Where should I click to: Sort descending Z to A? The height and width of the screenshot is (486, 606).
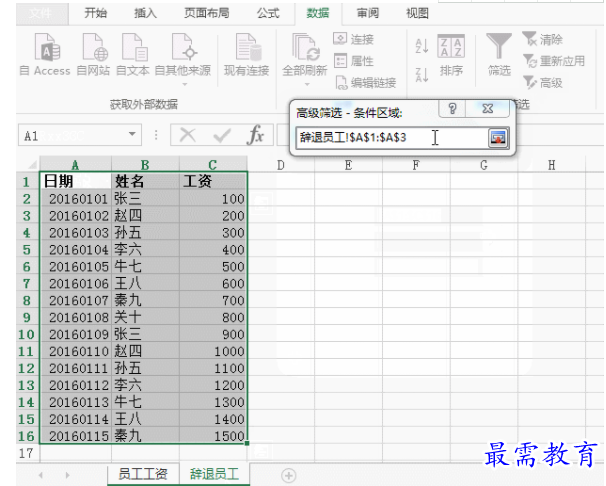[x=422, y=74]
